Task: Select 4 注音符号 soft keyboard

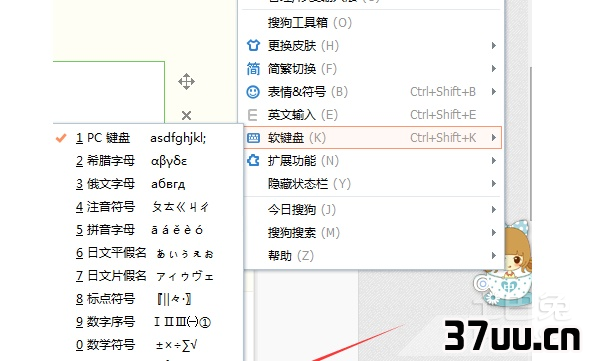Action: click(x=147, y=207)
